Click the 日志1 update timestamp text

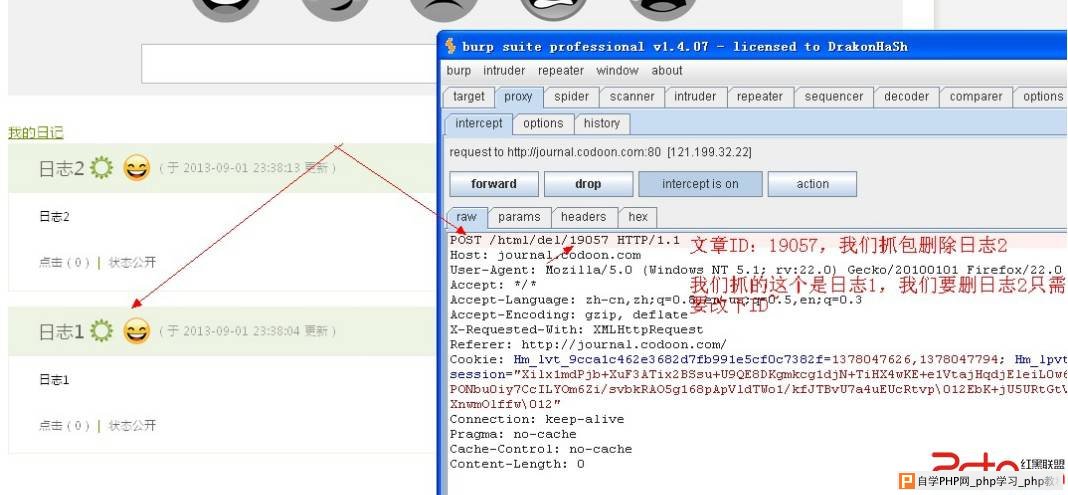click(x=247, y=332)
